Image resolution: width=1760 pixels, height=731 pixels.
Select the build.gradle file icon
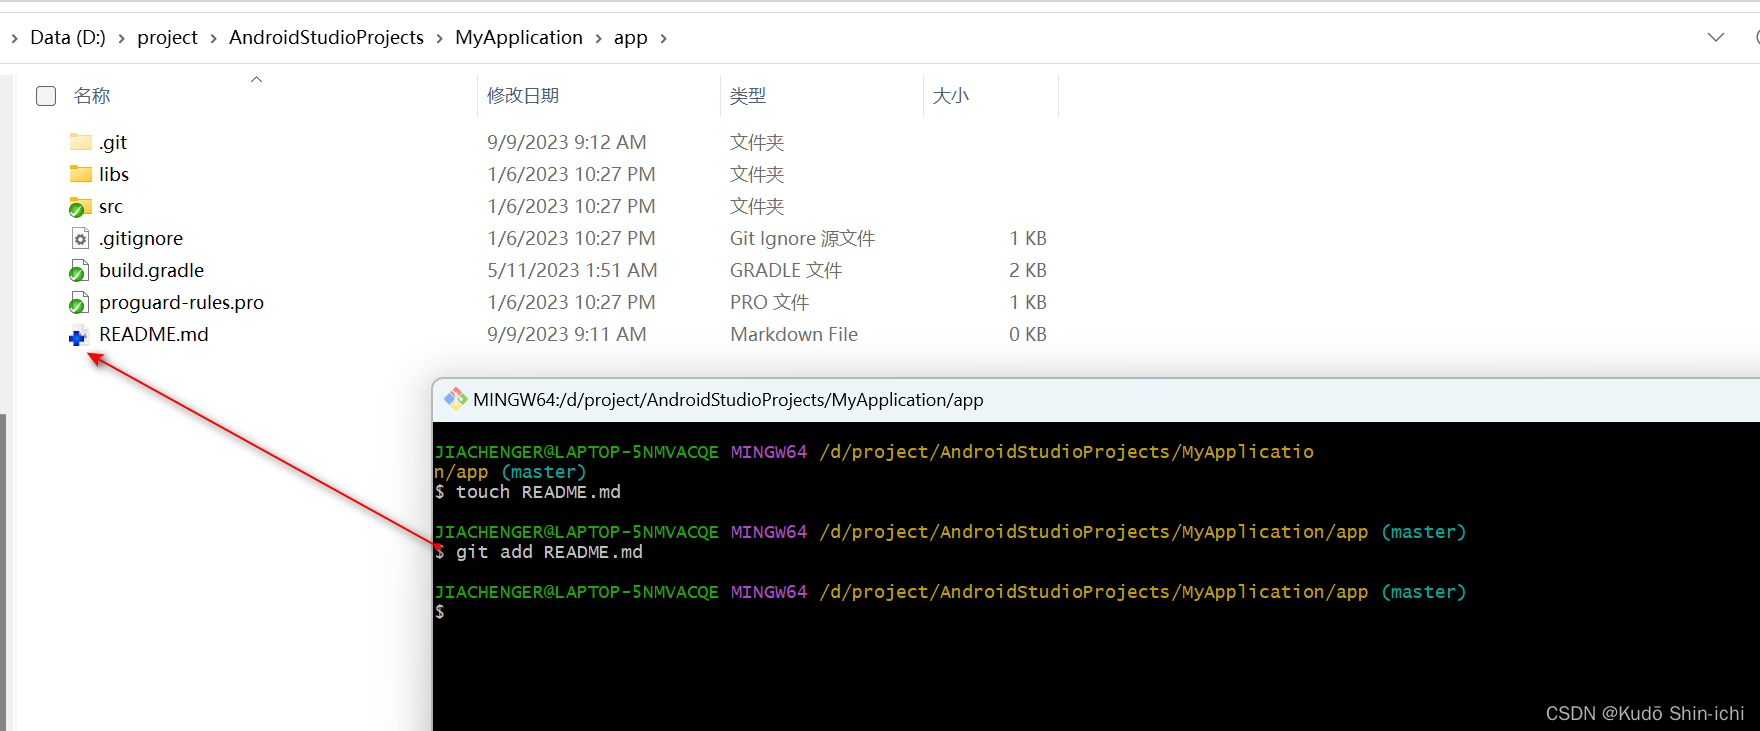[x=79, y=271]
